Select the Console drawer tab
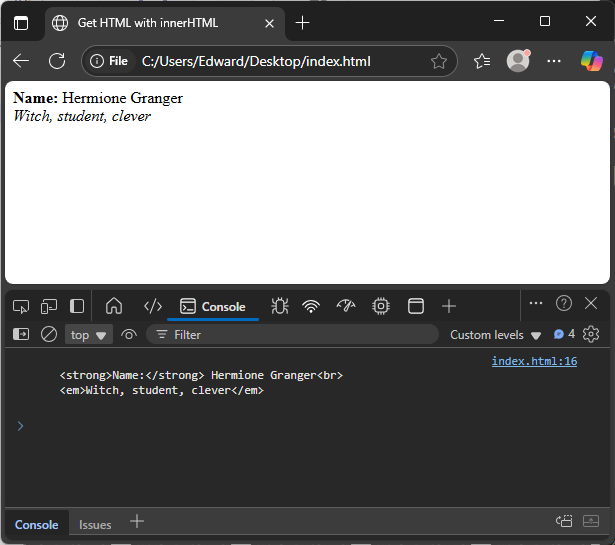 point(36,525)
